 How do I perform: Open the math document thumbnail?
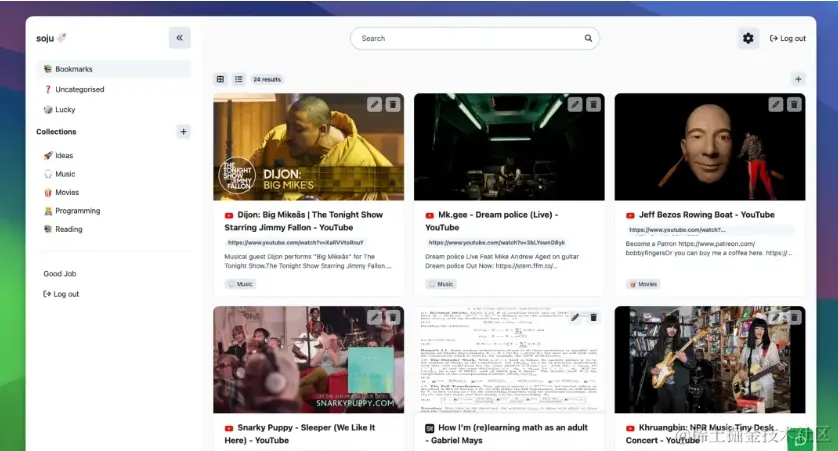click(509, 360)
